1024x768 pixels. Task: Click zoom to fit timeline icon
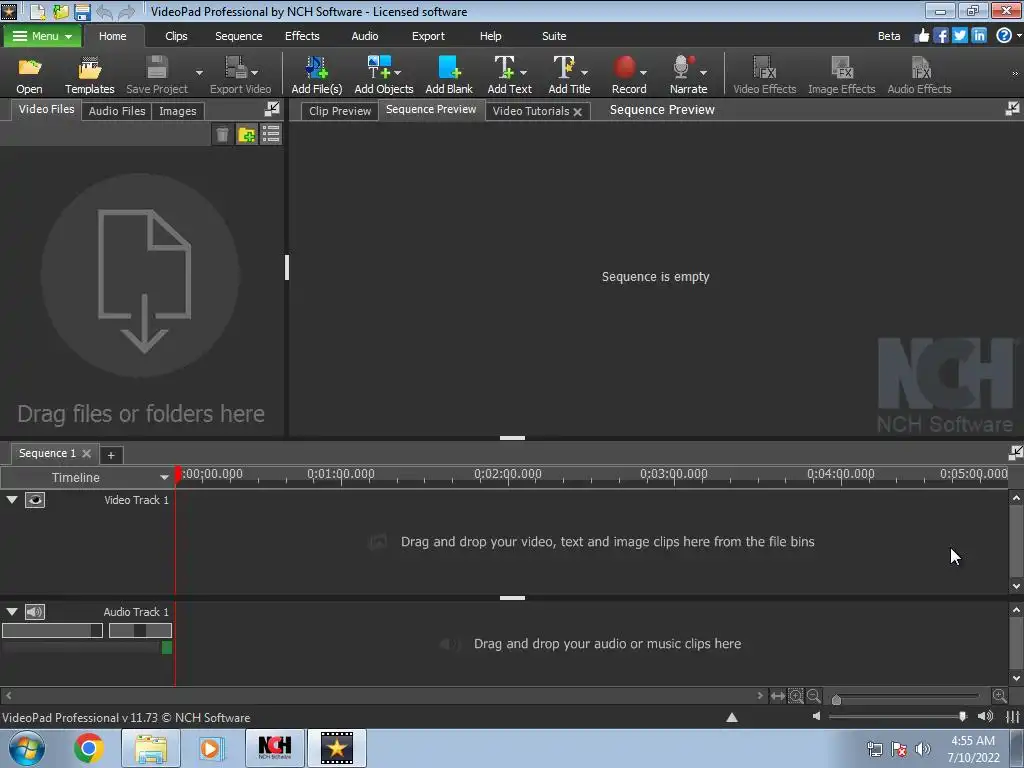[x=777, y=696]
